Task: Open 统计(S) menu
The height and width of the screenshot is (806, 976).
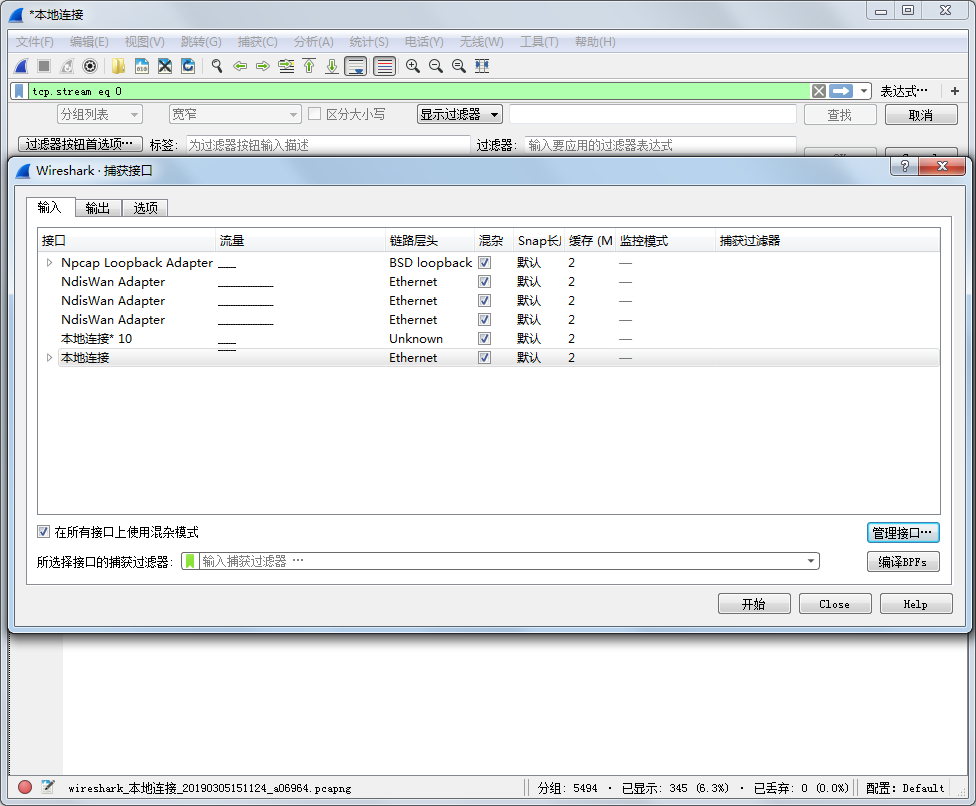Action: pyautogui.click(x=368, y=42)
